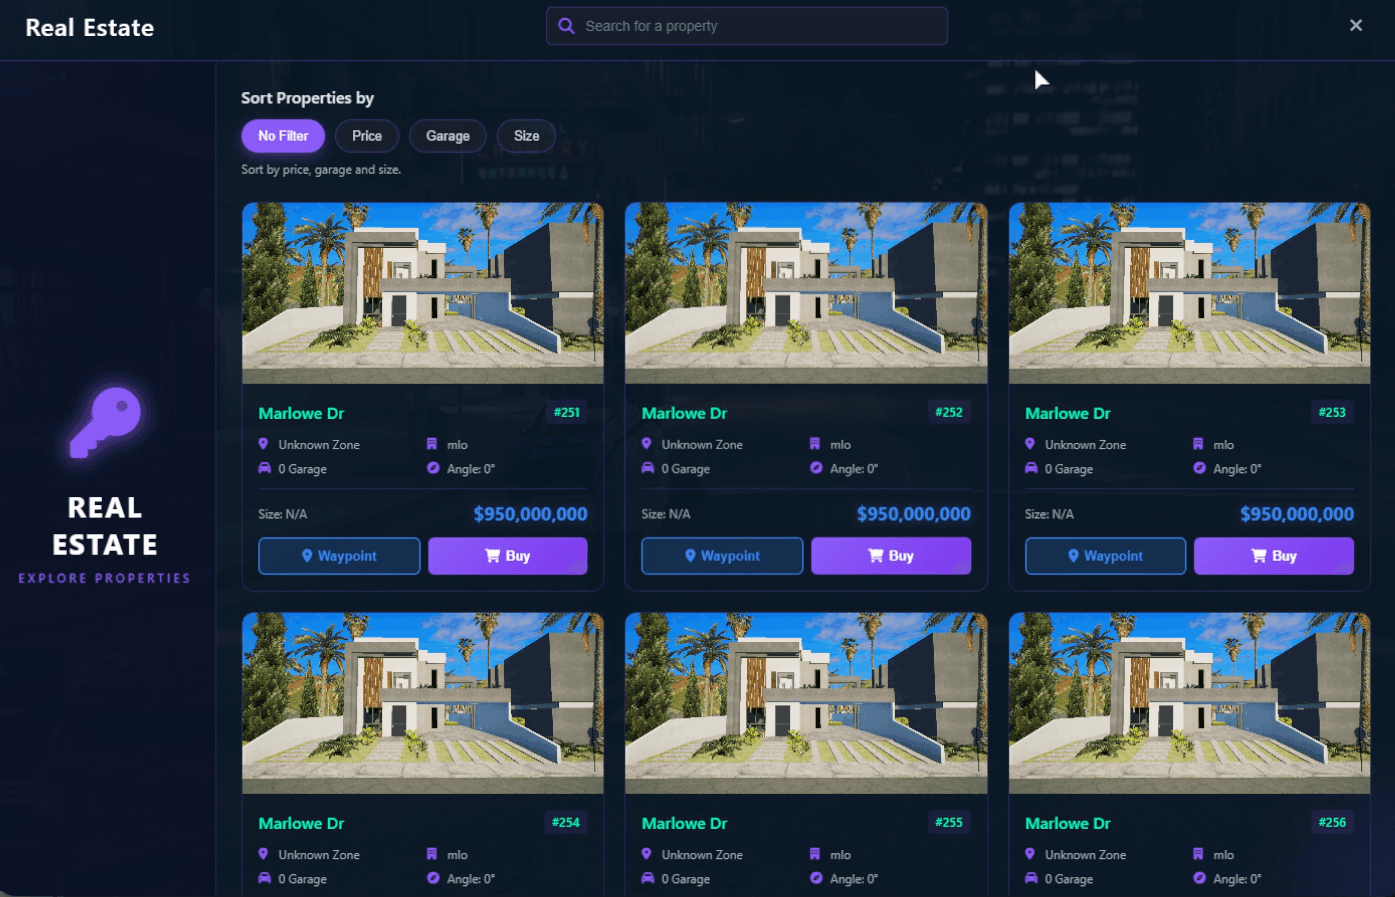Screen dimensions: 1395x897
Task: Open the property #255 house thumbnail
Action: [x=806, y=703]
